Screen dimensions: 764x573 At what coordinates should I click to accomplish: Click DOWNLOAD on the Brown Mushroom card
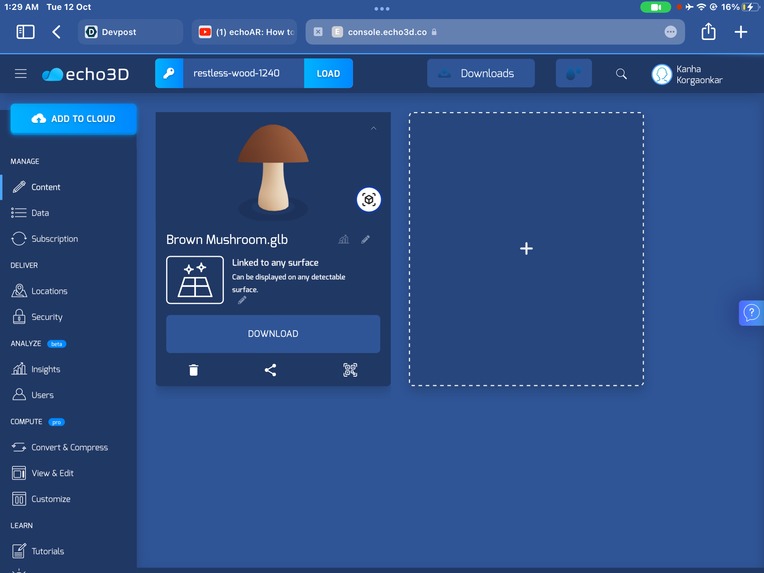point(273,334)
